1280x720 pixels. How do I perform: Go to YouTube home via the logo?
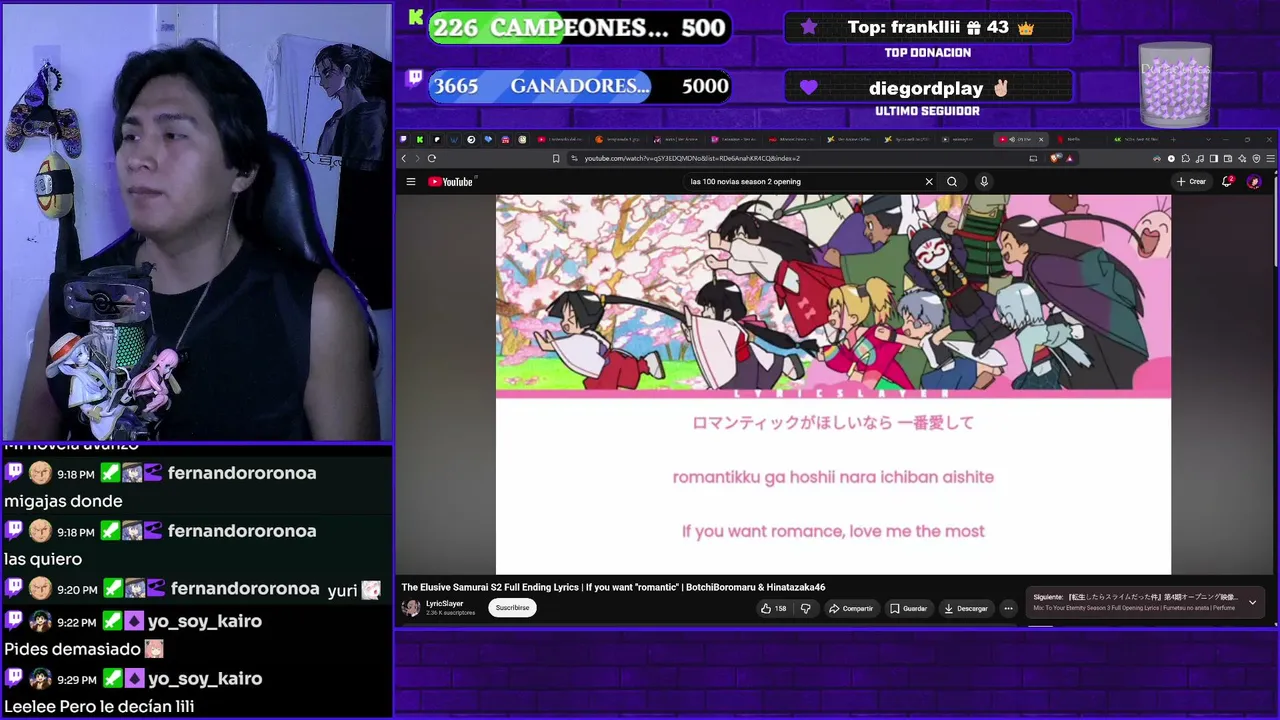pos(450,182)
